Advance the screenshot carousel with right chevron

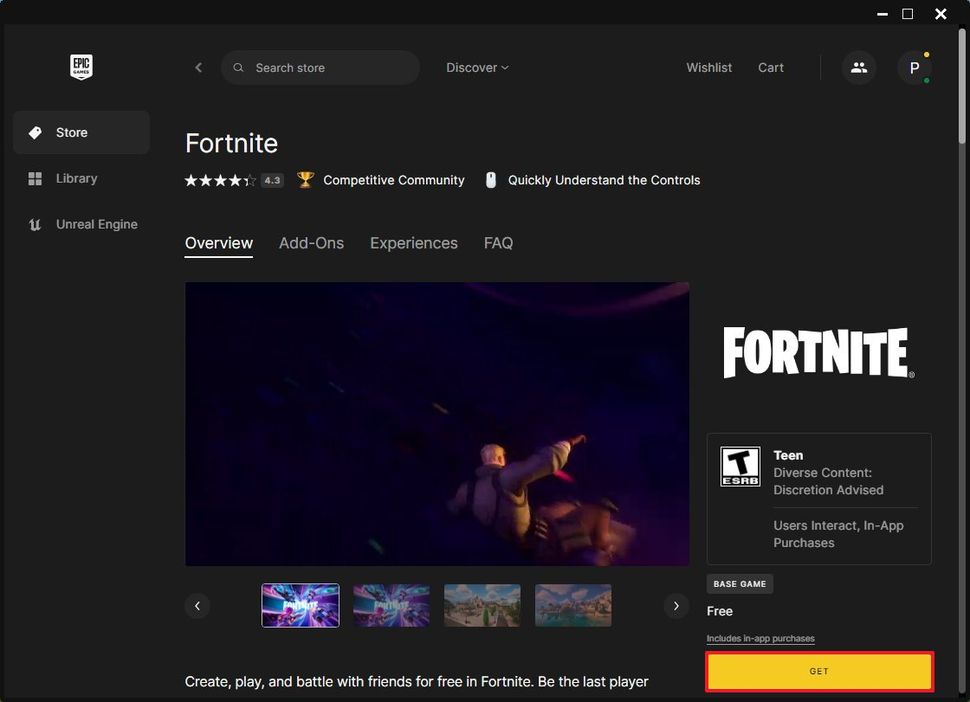[x=676, y=605]
